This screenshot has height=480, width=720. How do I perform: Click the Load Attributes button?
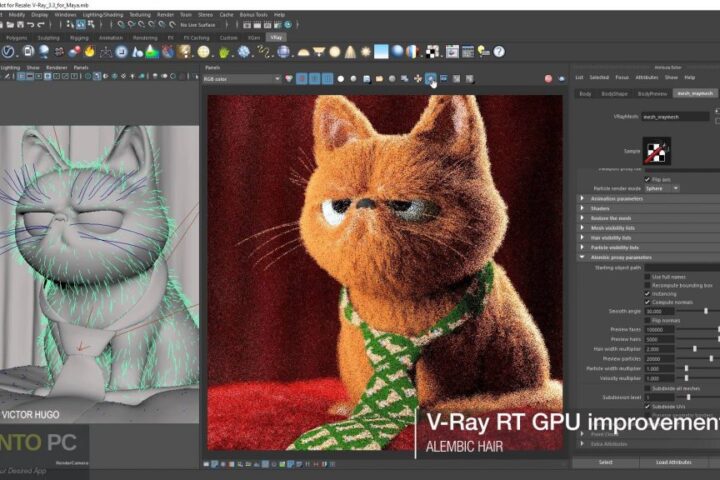(674, 462)
